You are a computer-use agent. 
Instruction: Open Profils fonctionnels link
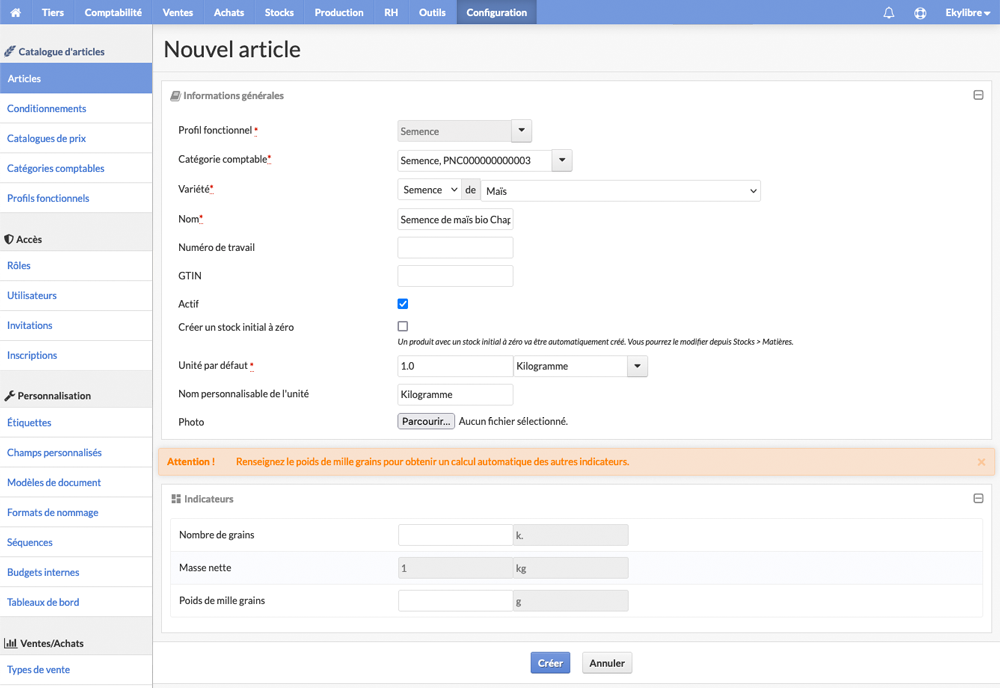76,198
